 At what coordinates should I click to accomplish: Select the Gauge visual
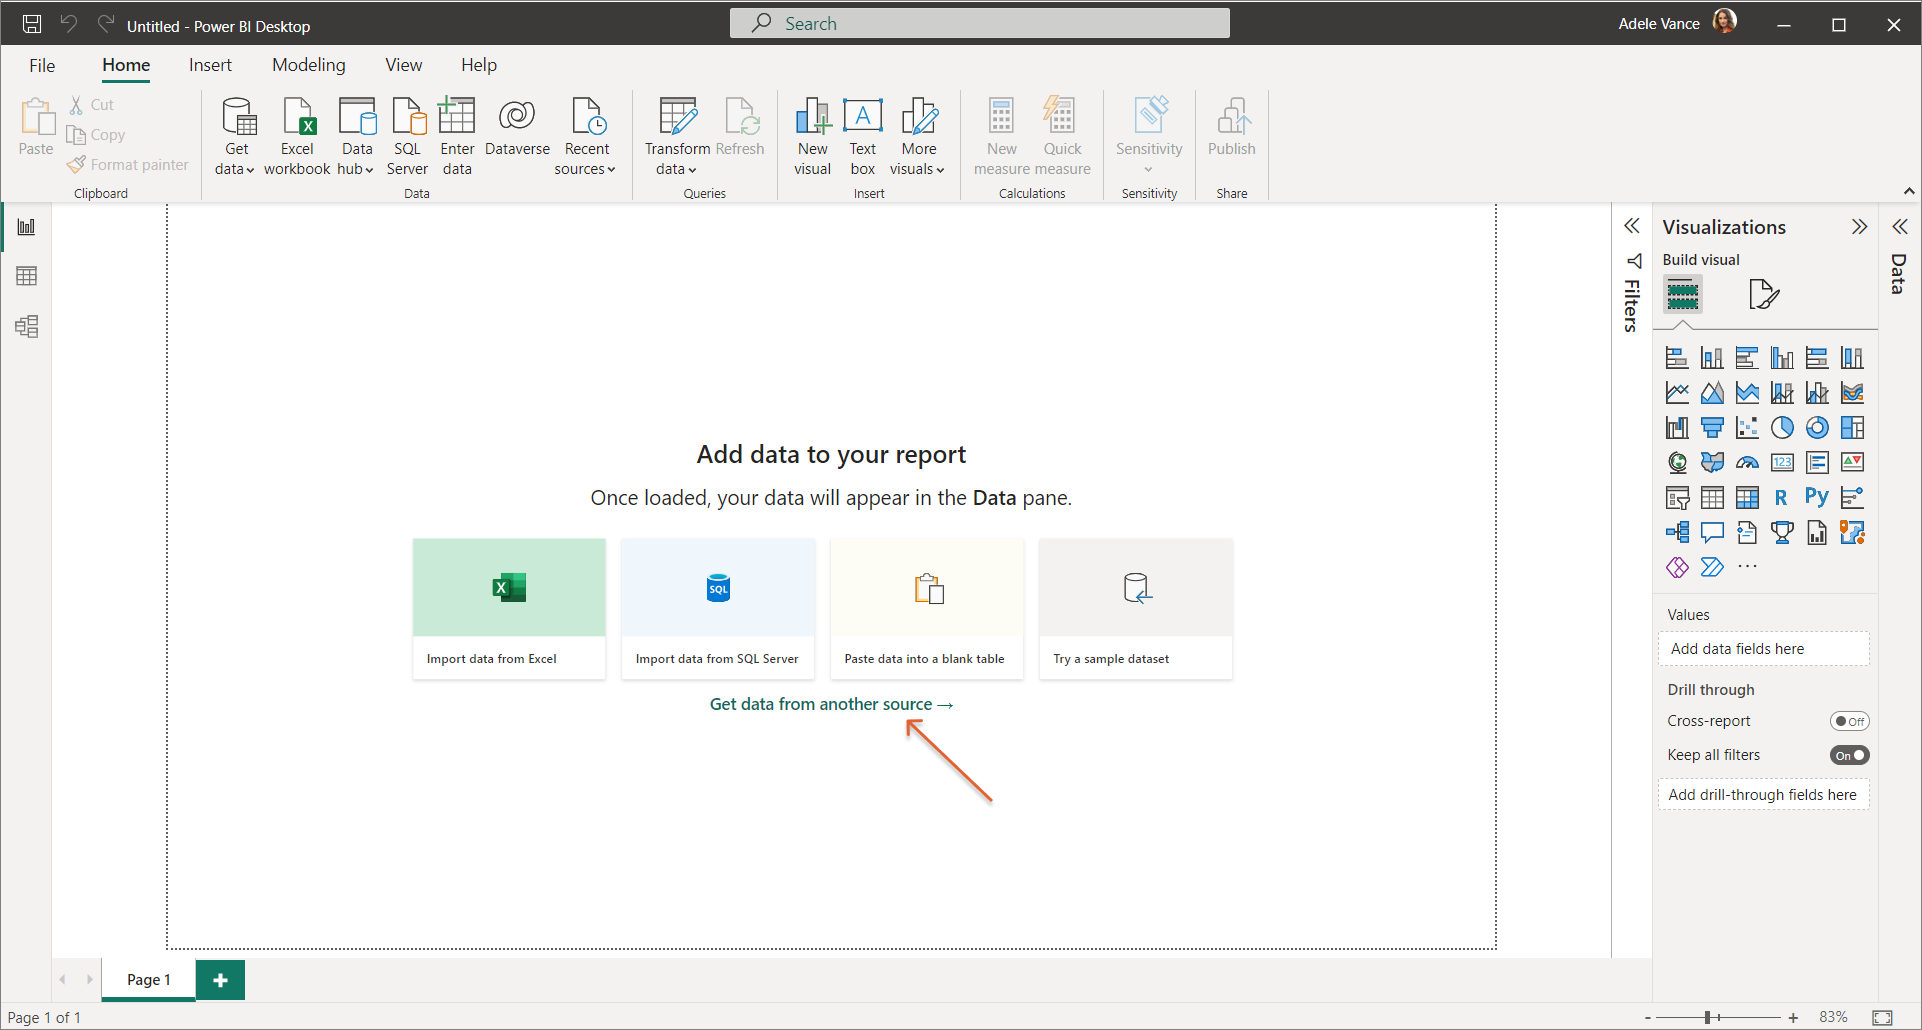click(x=1747, y=462)
